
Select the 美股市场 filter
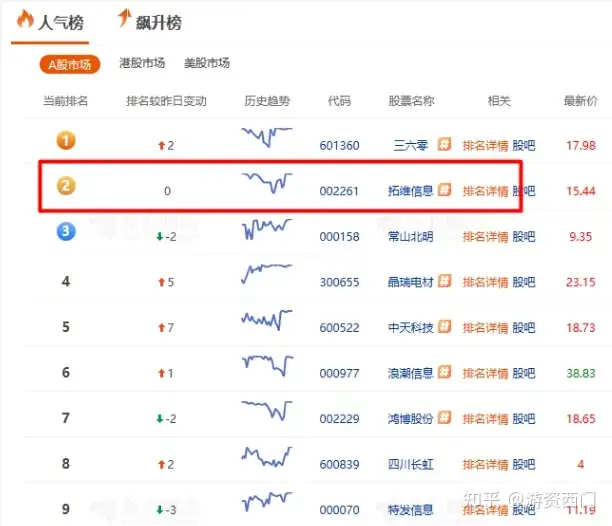point(207,63)
